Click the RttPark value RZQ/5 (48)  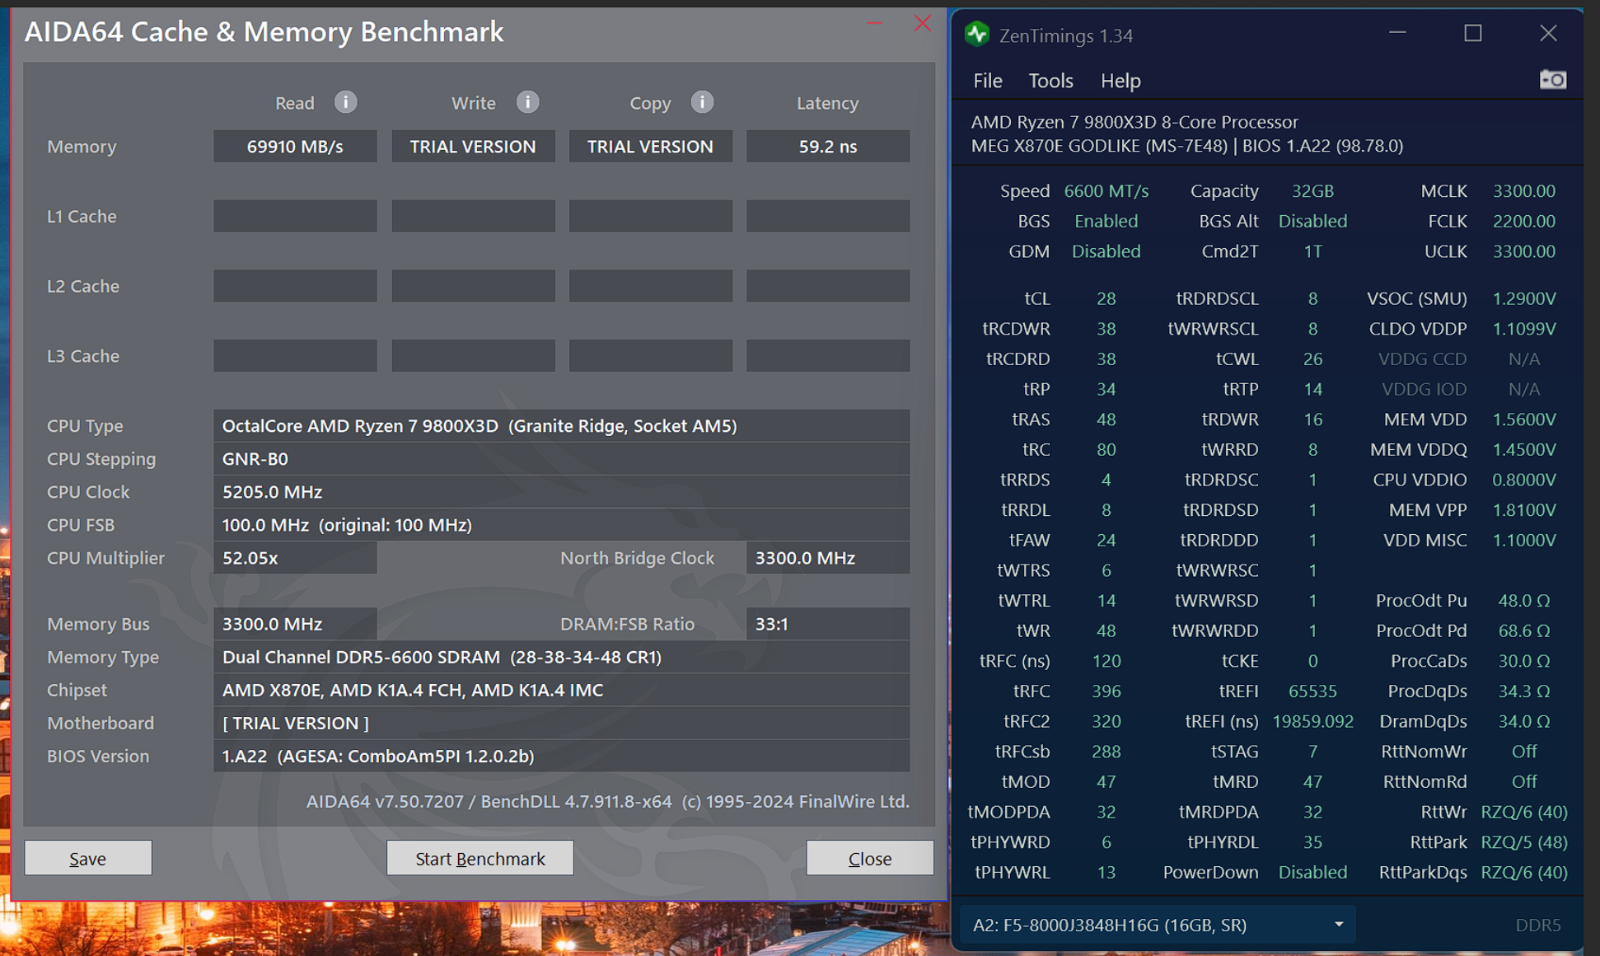1524,842
